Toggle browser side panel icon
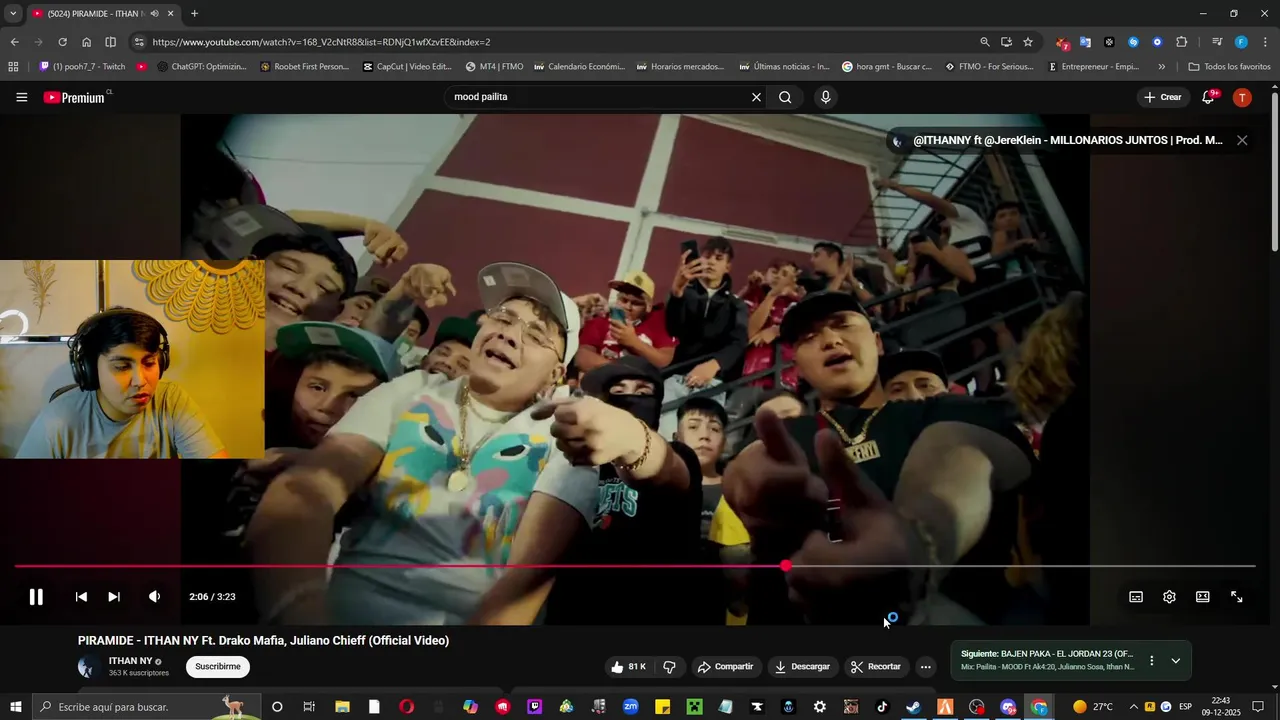Image resolution: width=1280 pixels, height=720 pixels. pyautogui.click(x=110, y=42)
